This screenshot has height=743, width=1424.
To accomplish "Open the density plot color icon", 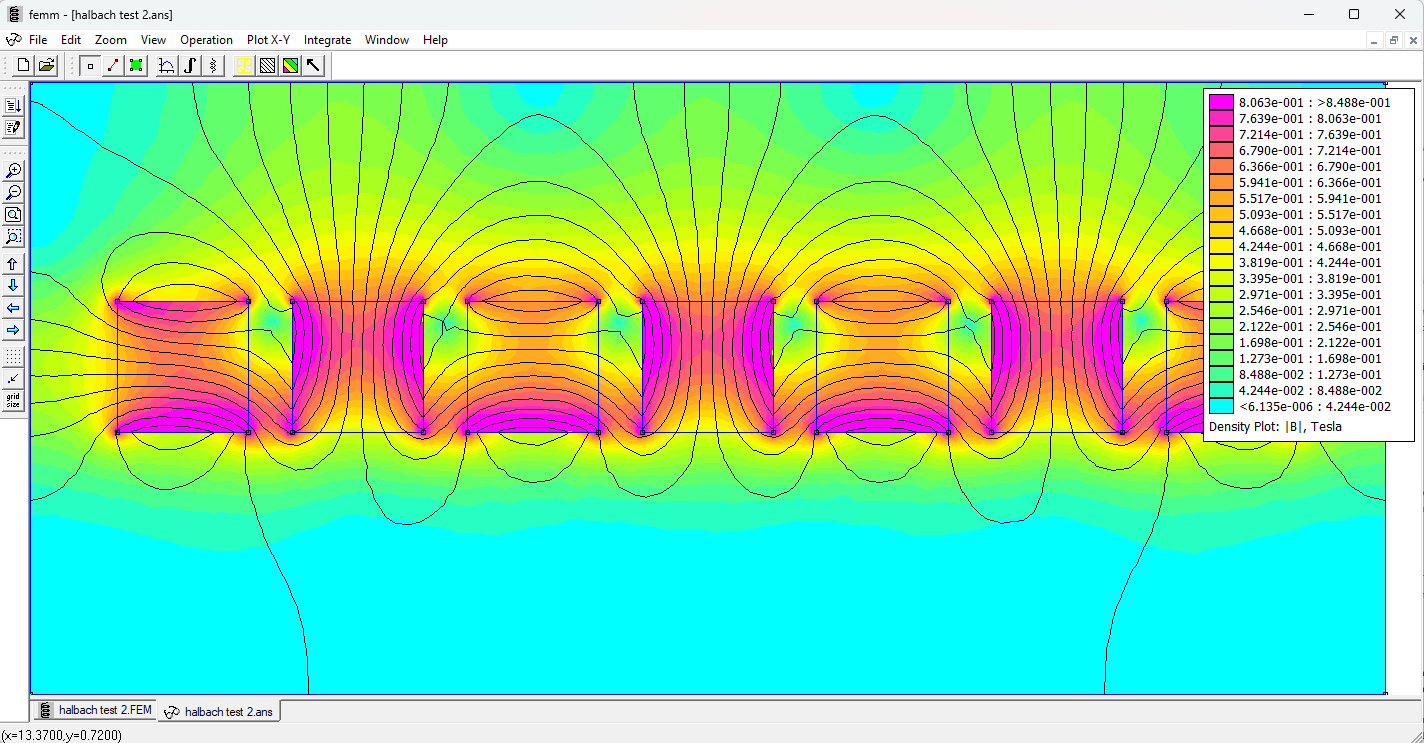I will 290,66.
